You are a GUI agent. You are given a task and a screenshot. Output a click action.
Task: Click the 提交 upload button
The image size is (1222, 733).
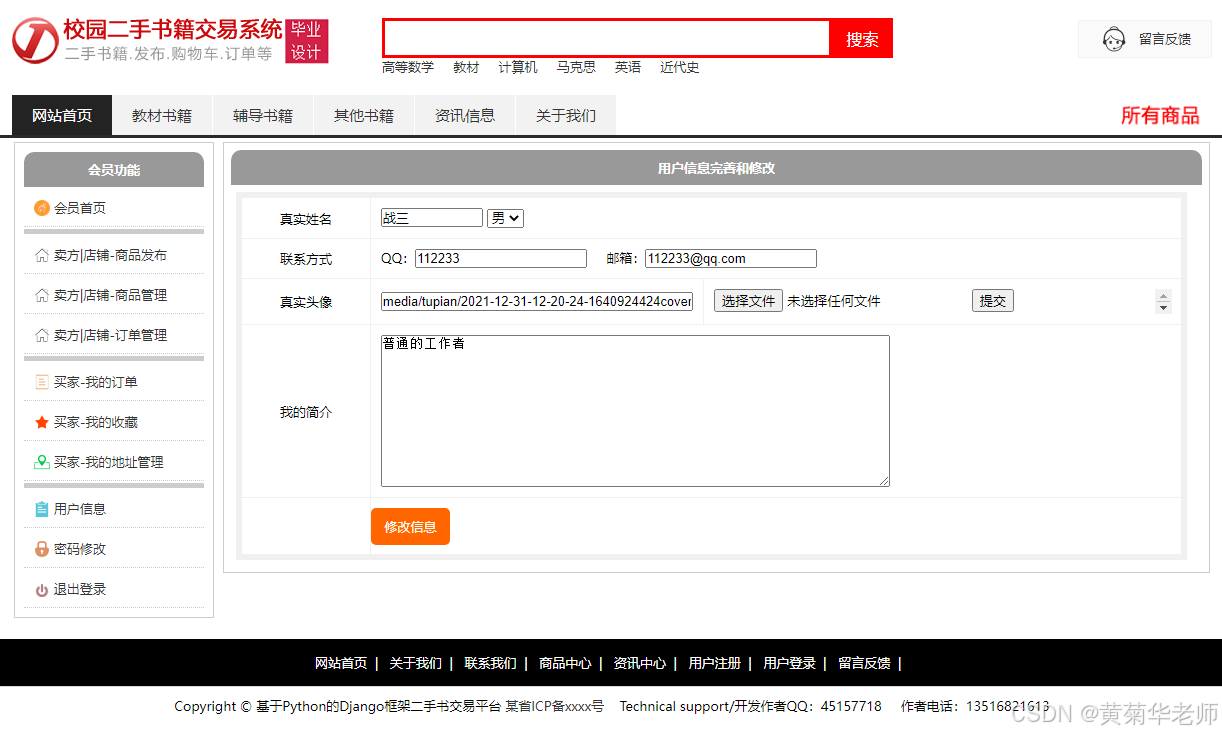pyautogui.click(x=993, y=301)
